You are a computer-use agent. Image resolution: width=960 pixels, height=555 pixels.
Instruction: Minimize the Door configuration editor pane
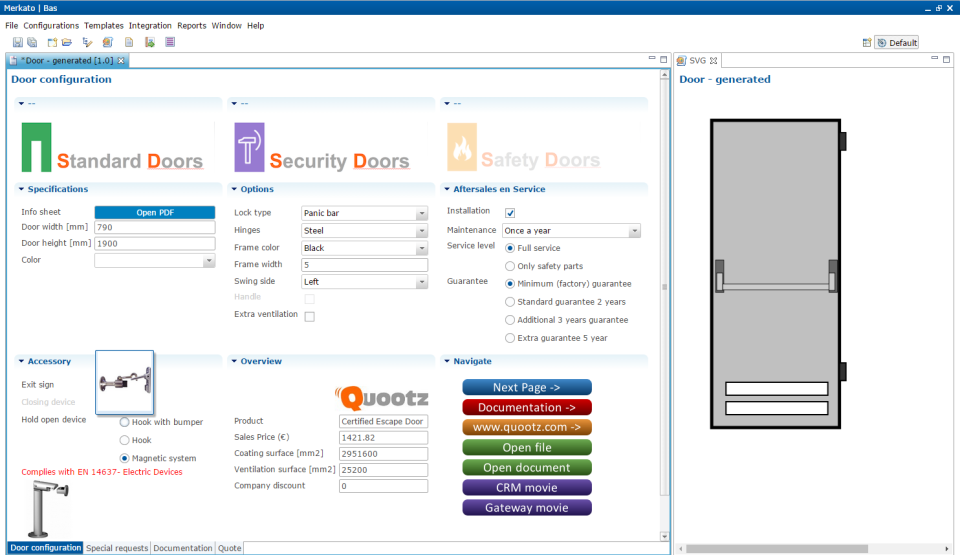[651, 59]
